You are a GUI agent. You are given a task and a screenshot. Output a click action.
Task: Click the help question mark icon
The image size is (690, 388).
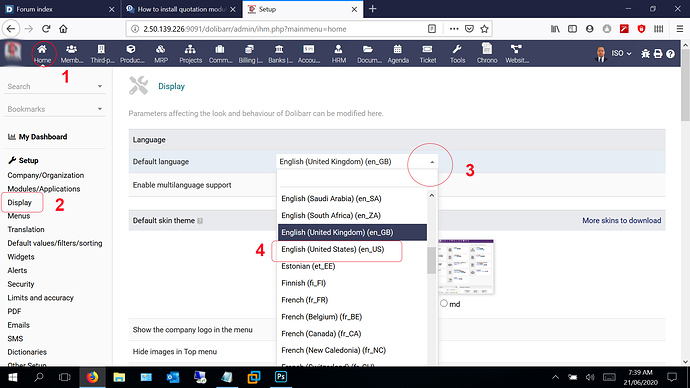tap(670, 54)
